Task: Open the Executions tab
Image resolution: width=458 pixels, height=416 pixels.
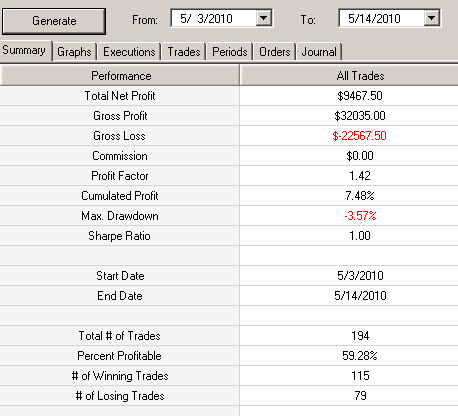Action: pos(129,52)
